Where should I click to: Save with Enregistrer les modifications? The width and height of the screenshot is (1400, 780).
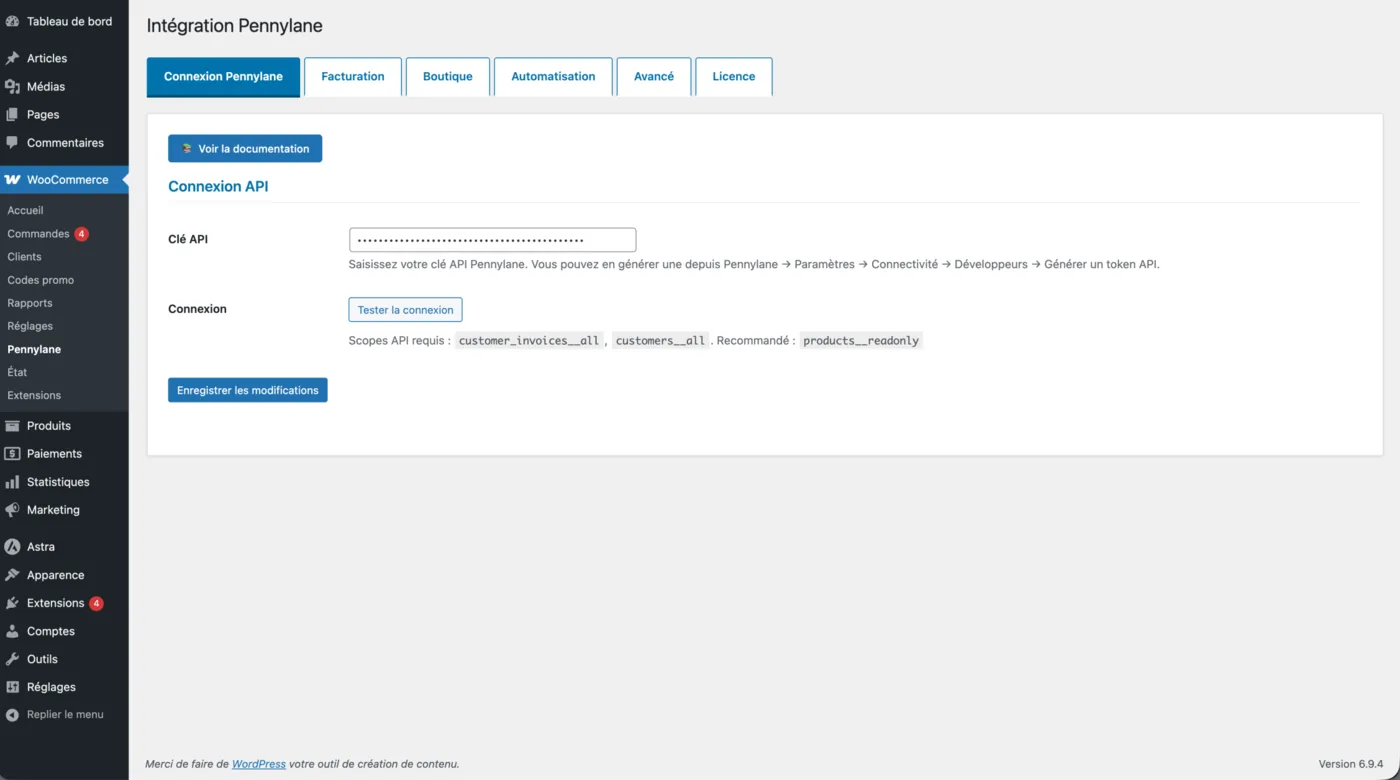click(x=248, y=390)
